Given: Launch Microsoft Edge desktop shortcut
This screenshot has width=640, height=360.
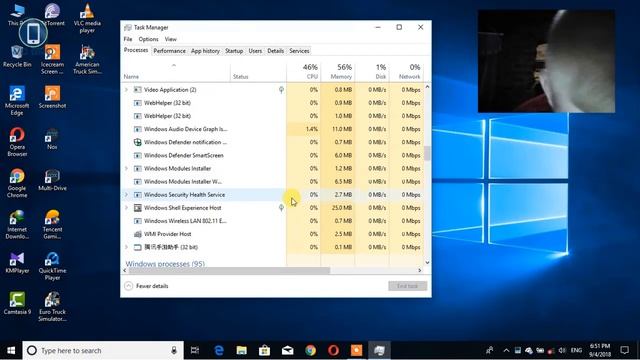Looking at the screenshot, I should [17, 101].
